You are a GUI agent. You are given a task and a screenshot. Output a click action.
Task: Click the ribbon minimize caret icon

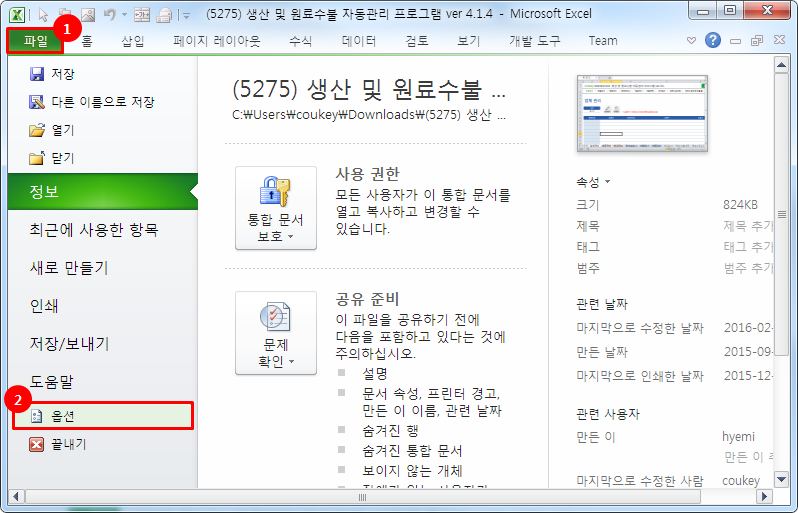pos(691,40)
